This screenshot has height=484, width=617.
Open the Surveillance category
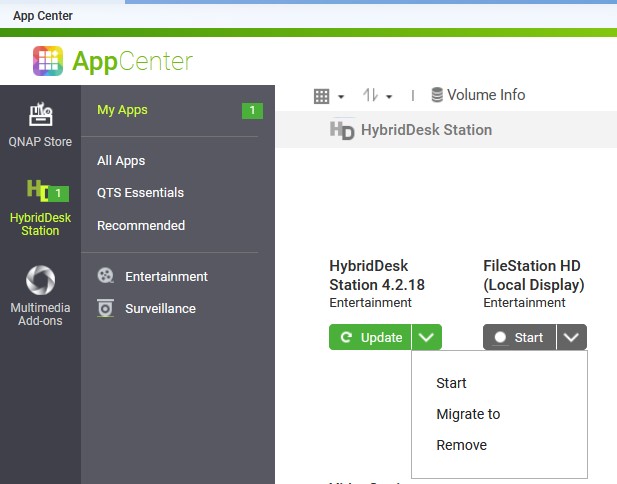pos(160,309)
